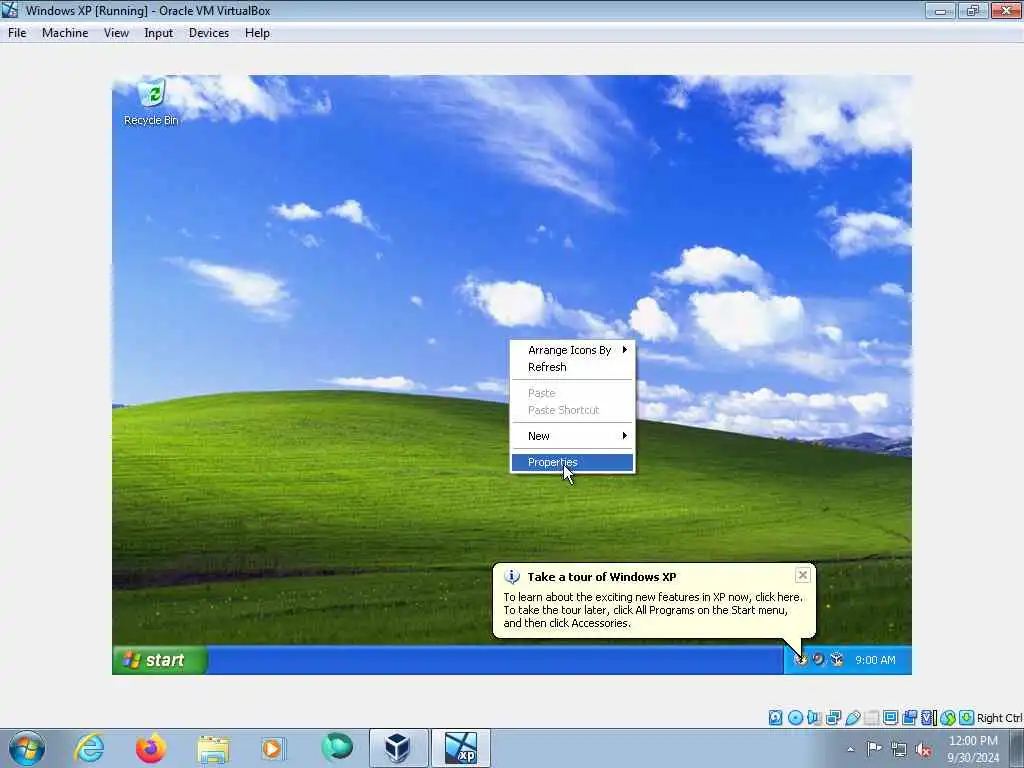Switch to the XP VM taskbar button
This screenshot has height=768, width=1024.
pyautogui.click(x=460, y=748)
